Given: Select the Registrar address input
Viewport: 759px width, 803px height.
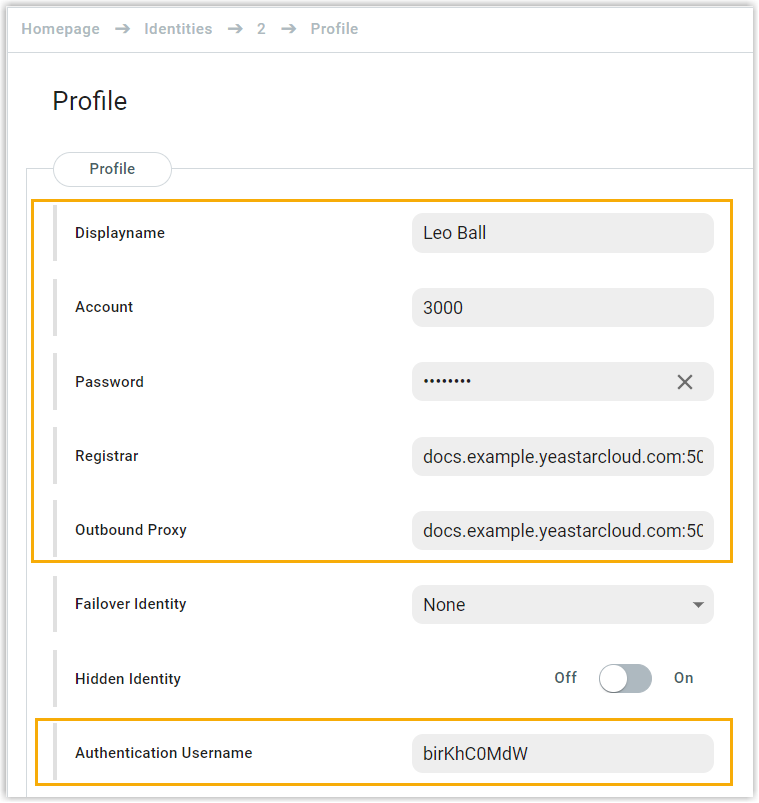Looking at the screenshot, I should (x=562, y=456).
